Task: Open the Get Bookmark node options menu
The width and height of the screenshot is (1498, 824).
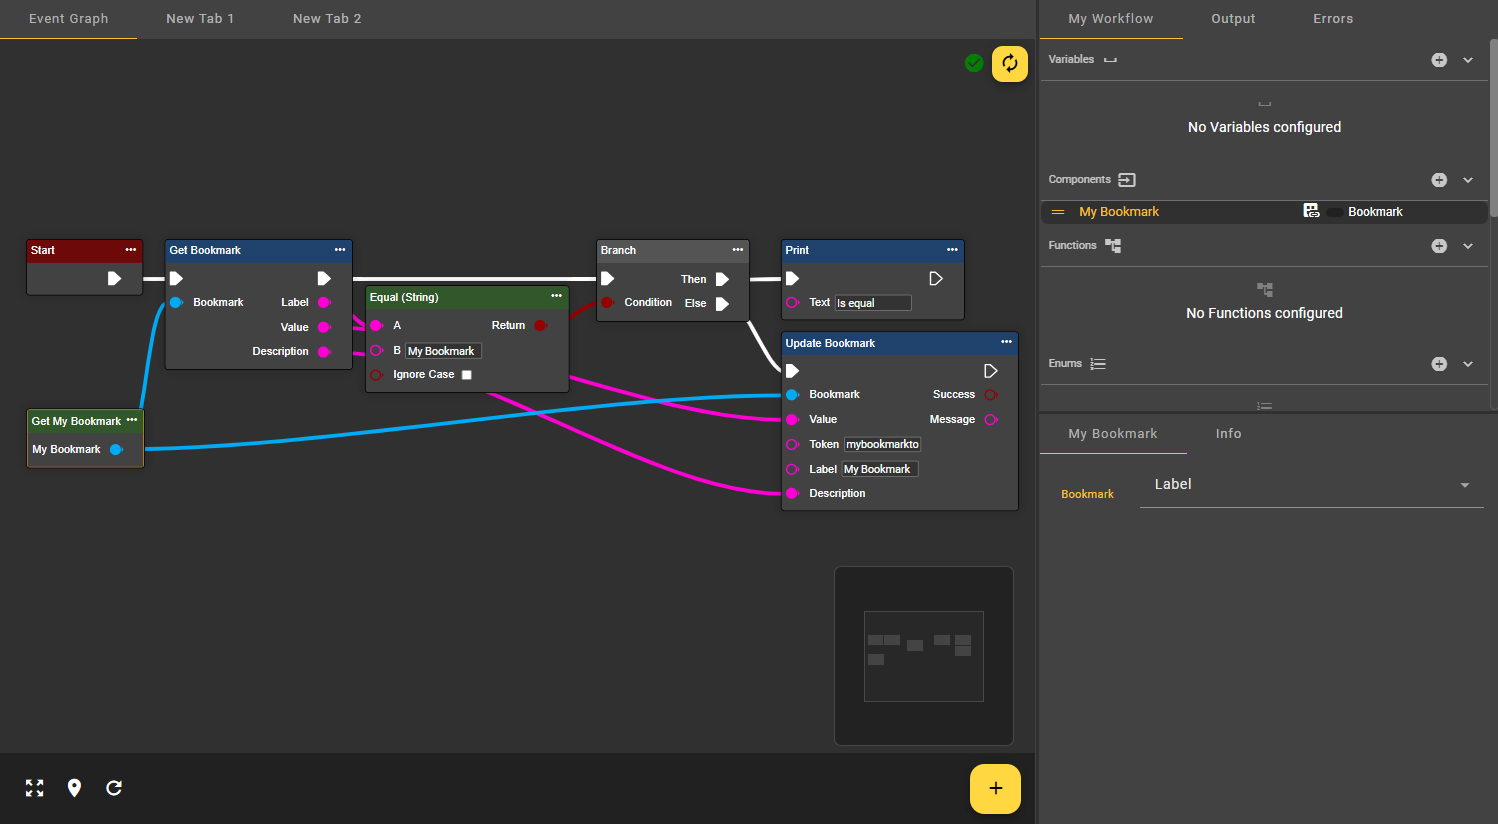Action: click(340, 250)
